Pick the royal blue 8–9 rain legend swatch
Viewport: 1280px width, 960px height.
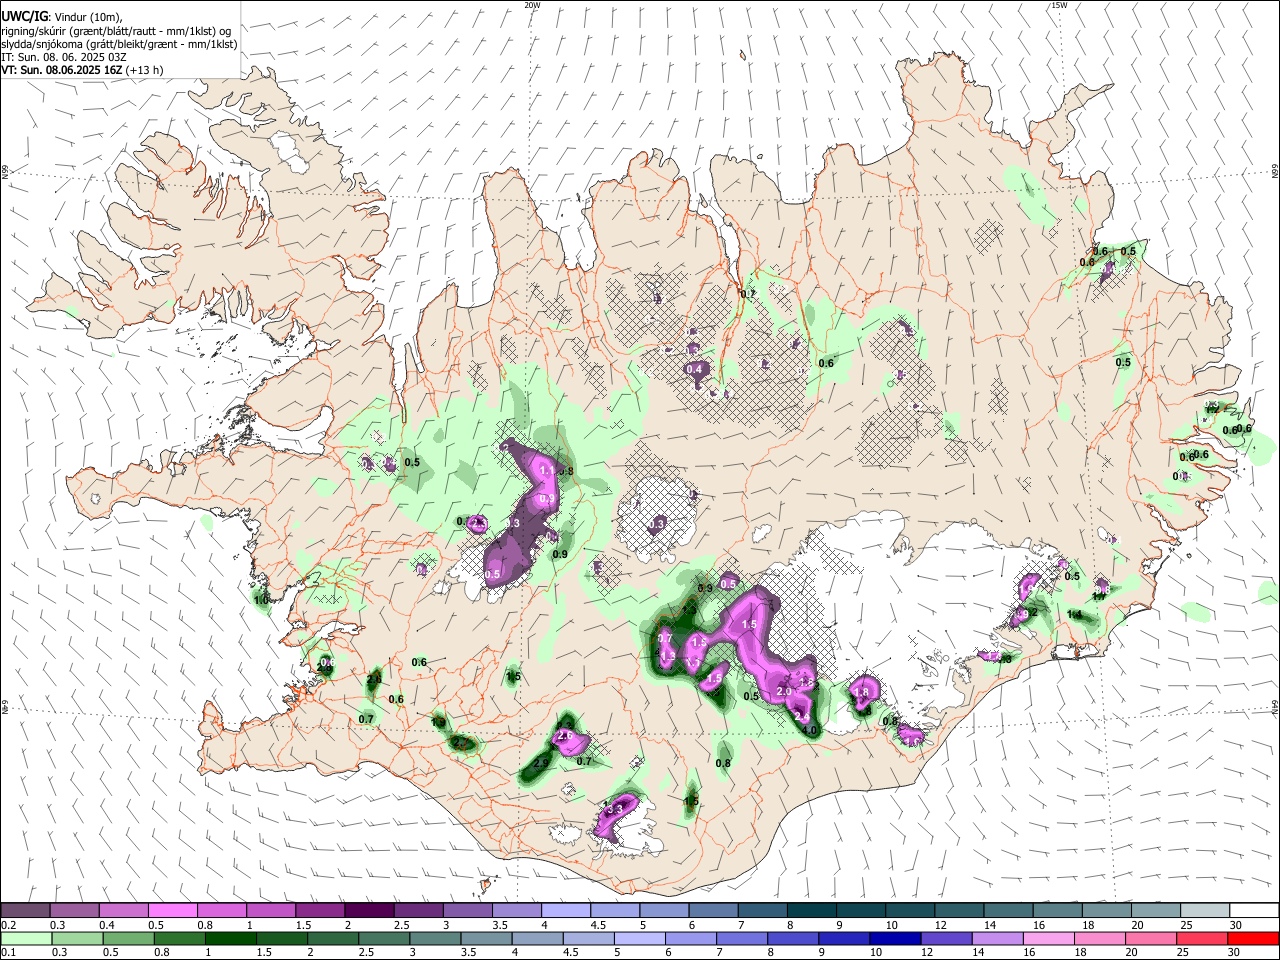(794, 938)
